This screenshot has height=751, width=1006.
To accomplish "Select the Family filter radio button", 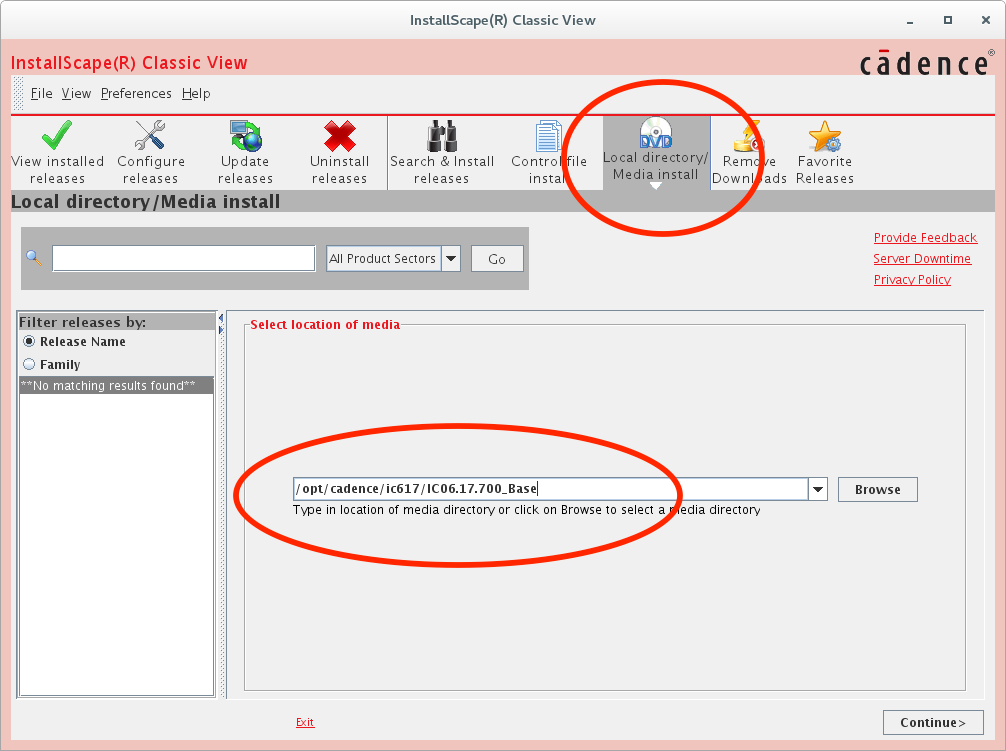I will click(x=29, y=364).
